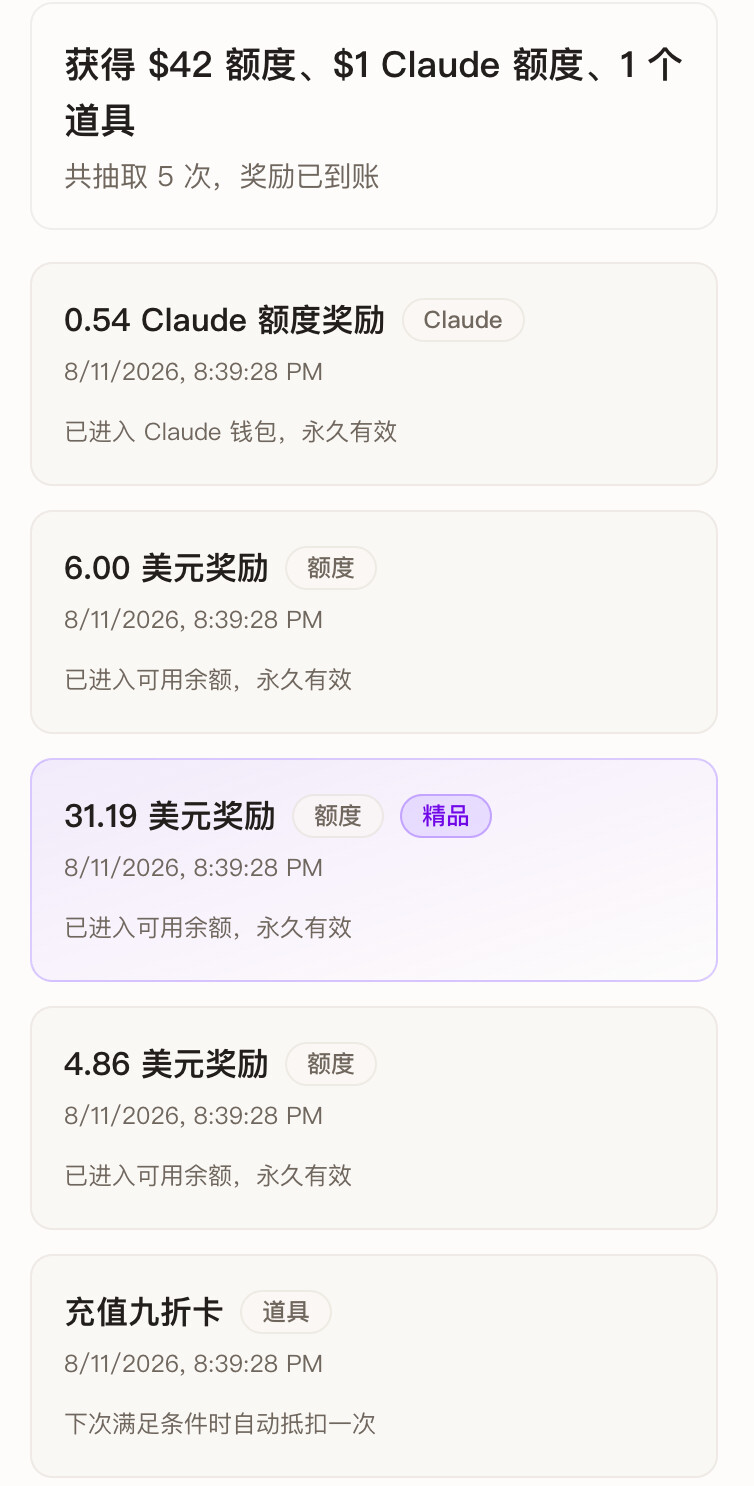Click the timestamp under 充值九折卡
The image size is (754, 1486).
click(x=194, y=1364)
